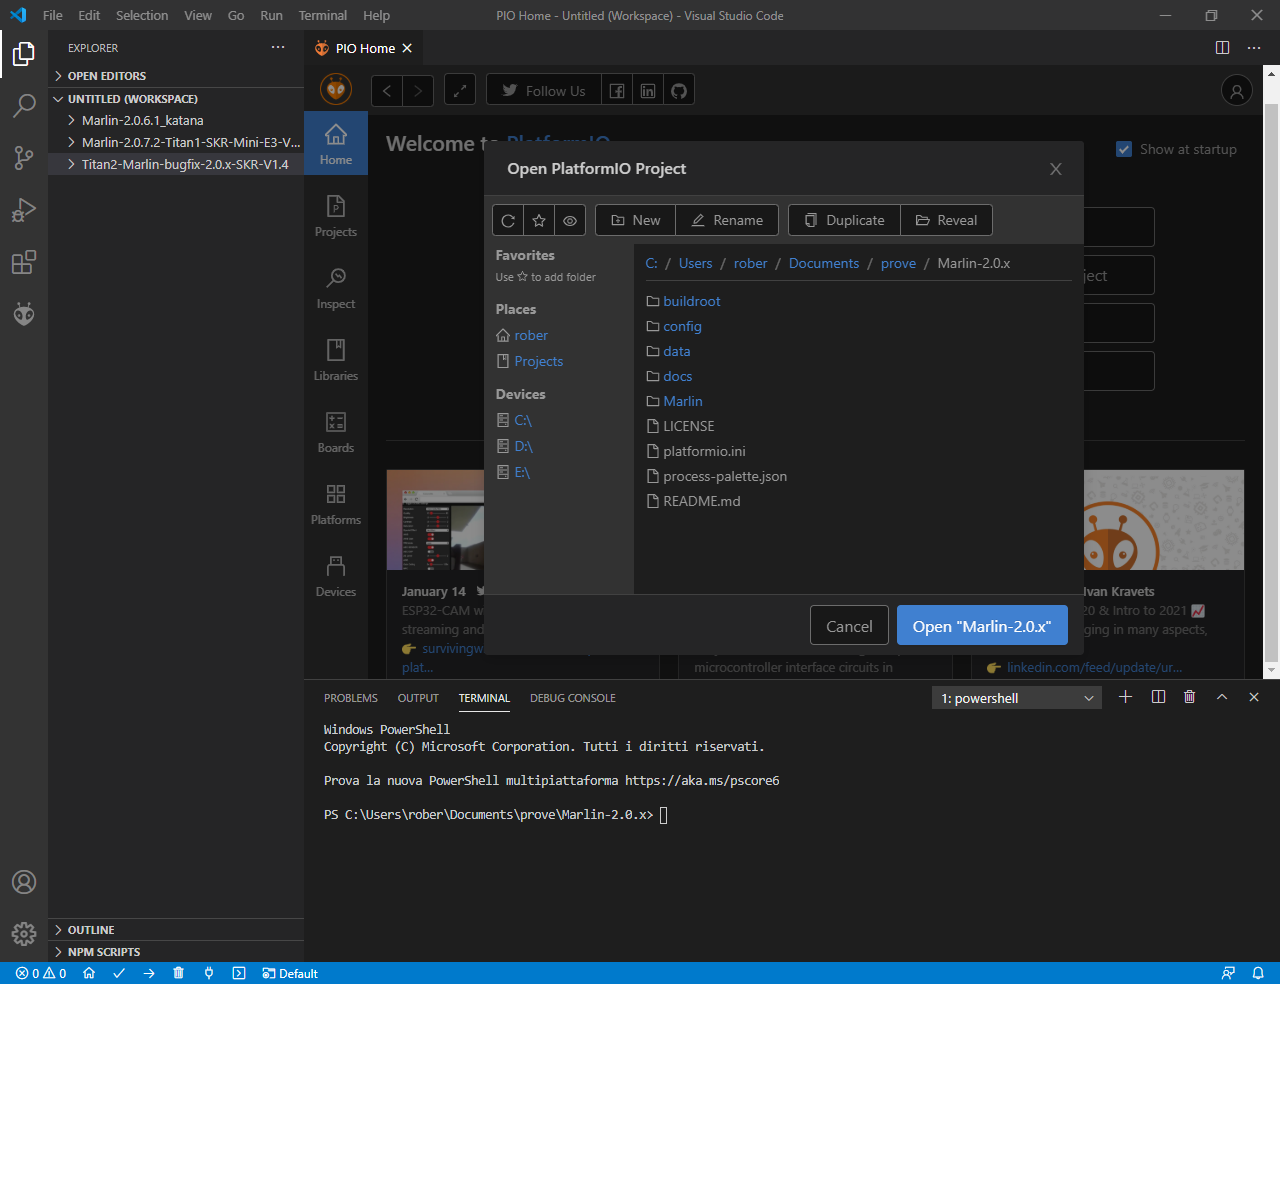The image size is (1280, 1200).
Task: Switch to the Output tab
Action: [x=418, y=698]
